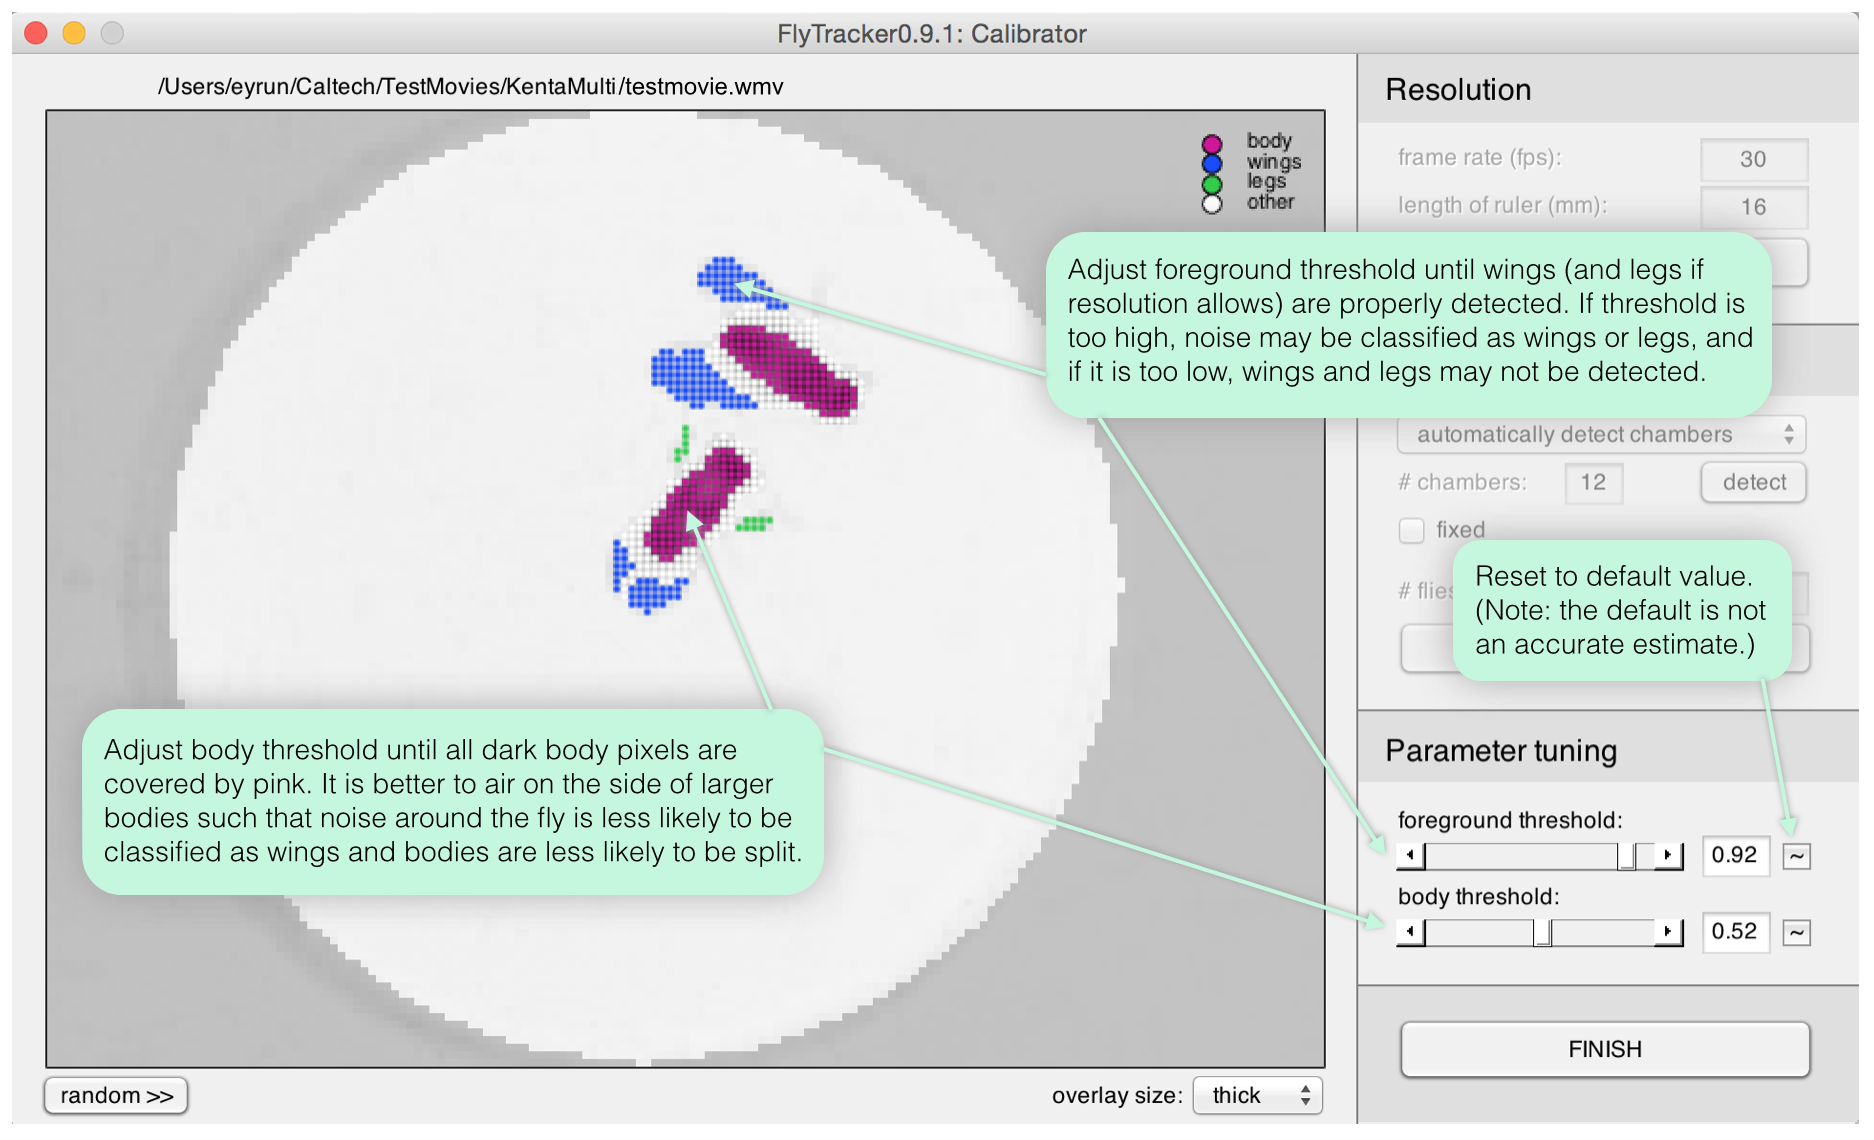The image size is (1874, 1140).
Task: Click the magenta body legend marker
Action: pyautogui.click(x=1212, y=144)
